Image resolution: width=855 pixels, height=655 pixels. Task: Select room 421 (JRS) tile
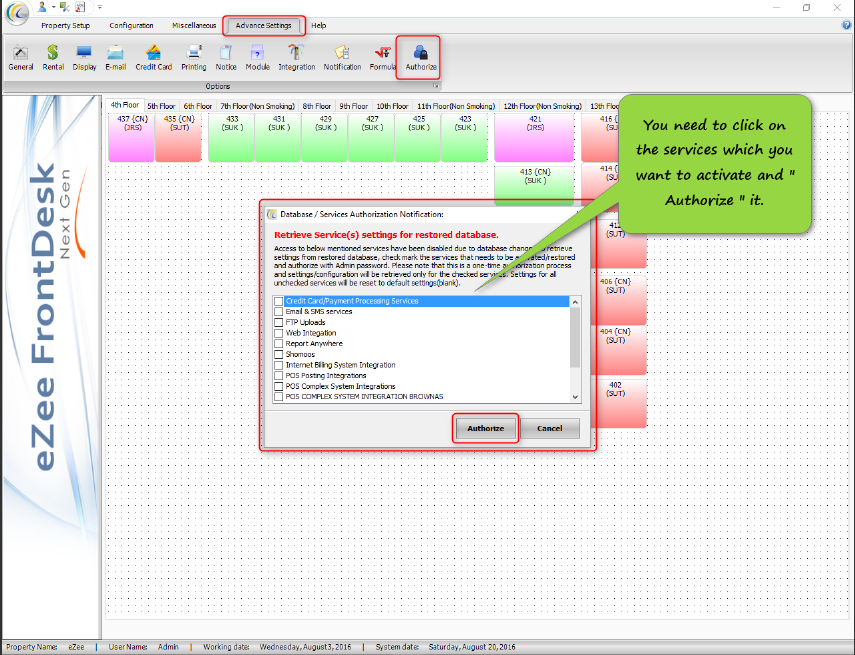534,137
